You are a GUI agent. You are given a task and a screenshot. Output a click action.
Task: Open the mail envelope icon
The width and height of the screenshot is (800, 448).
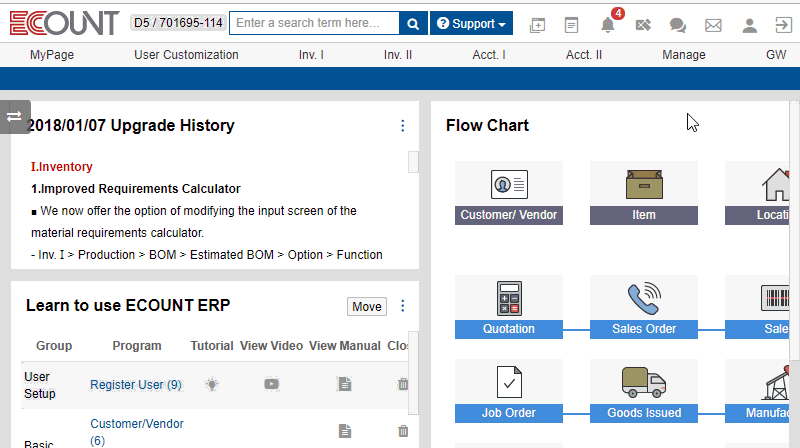pyautogui.click(x=713, y=25)
